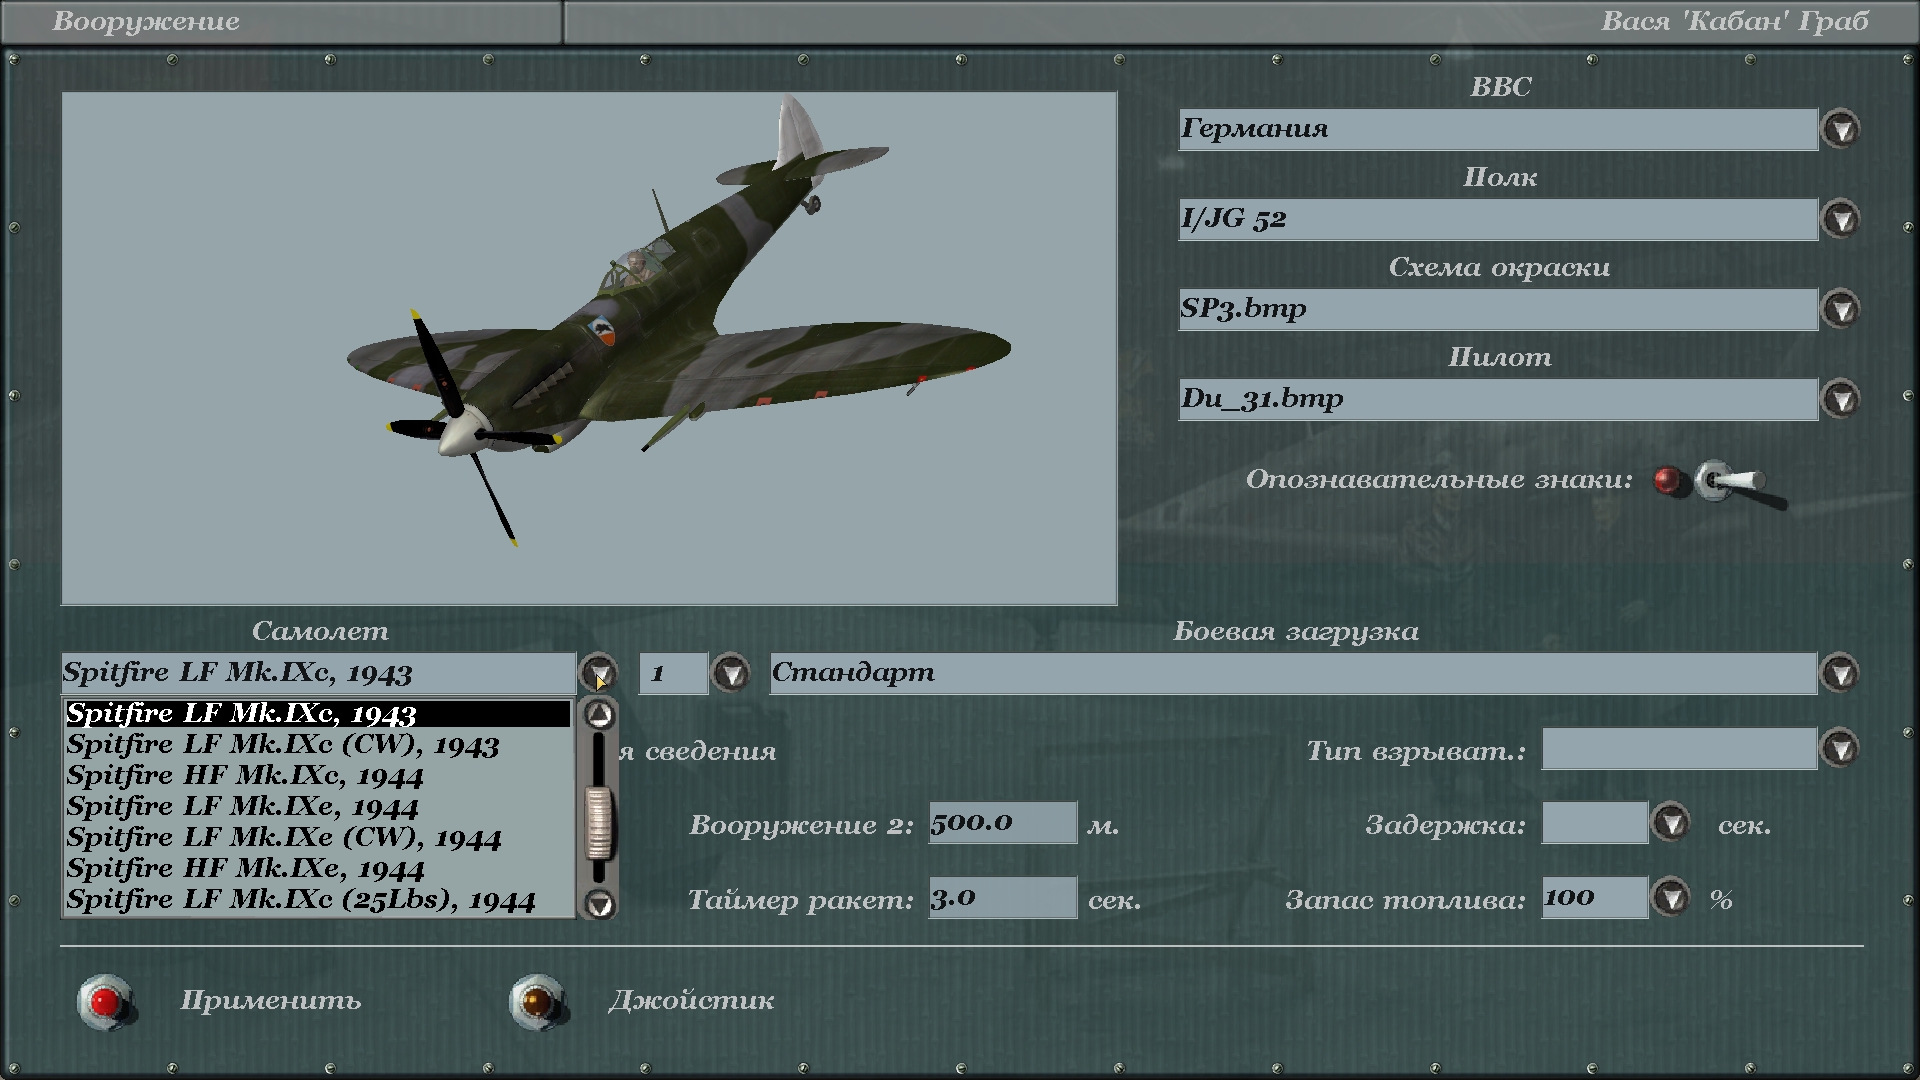Click the SP3.bmp skin field
The height and width of the screenshot is (1080, 1920).
[x=1498, y=310]
